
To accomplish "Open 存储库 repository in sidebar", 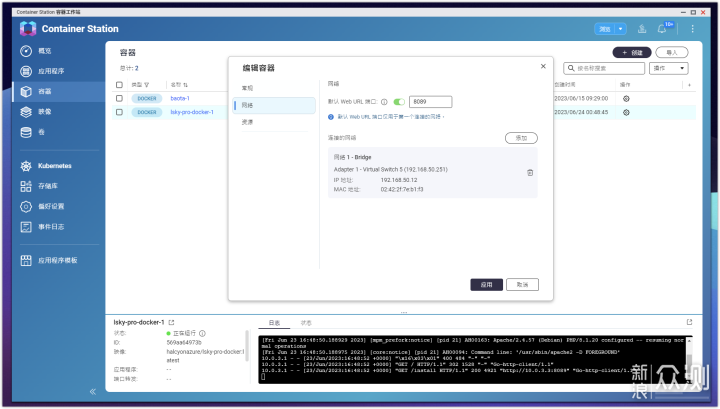I will pyautogui.click(x=48, y=186).
